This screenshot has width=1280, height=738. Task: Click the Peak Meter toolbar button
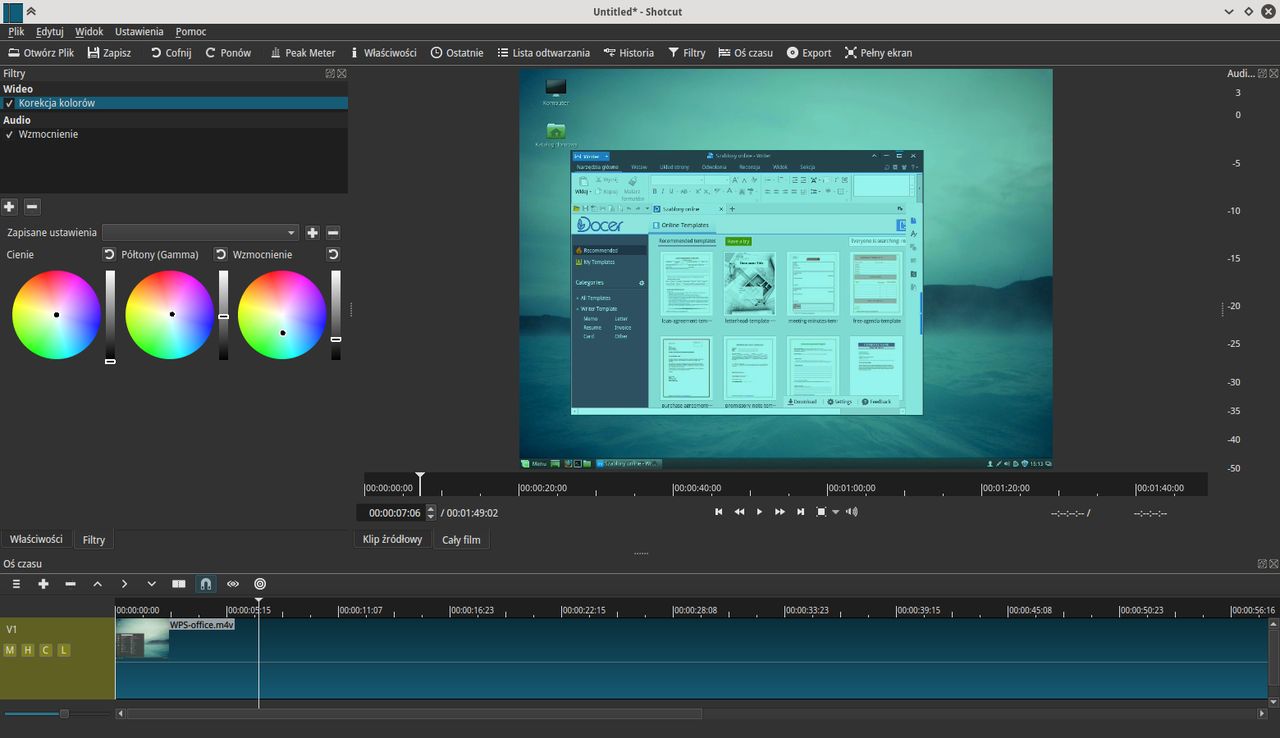[x=302, y=53]
